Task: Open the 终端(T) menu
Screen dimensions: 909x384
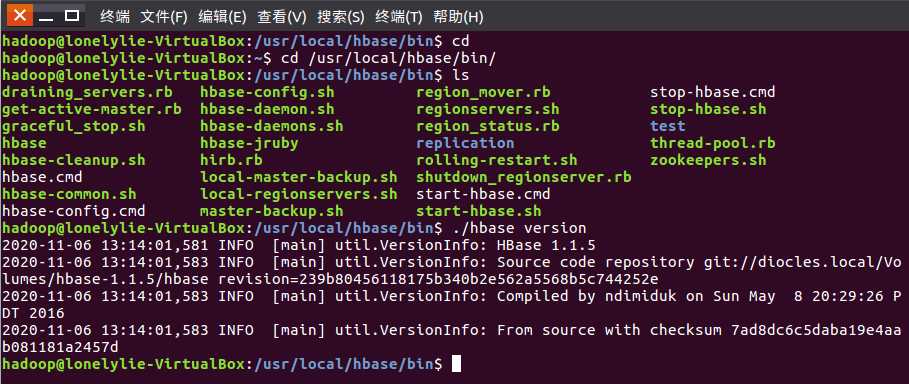Action: point(399,17)
